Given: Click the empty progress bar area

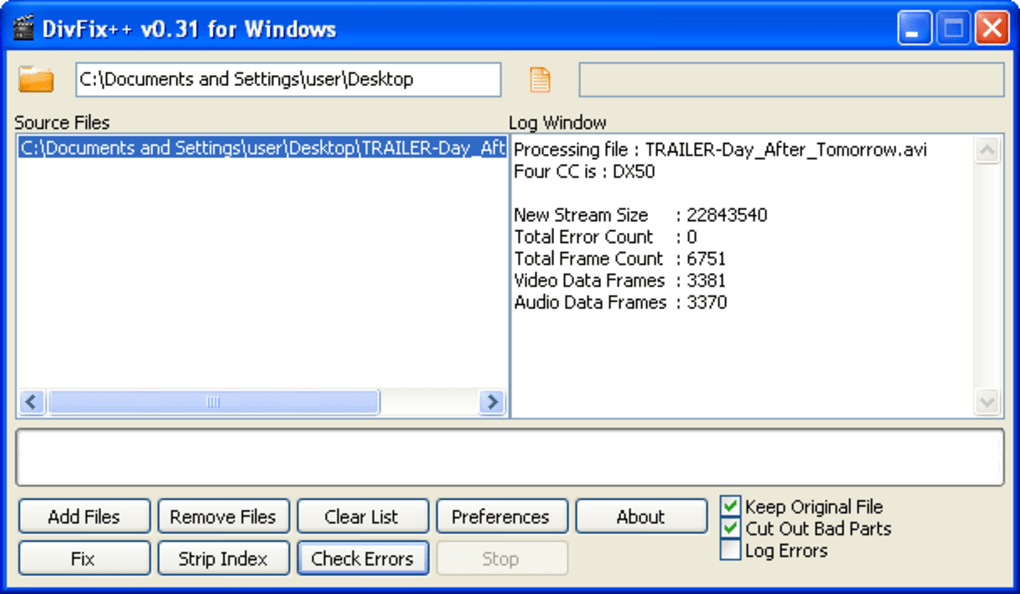Looking at the screenshot, I should coord(510,457).
